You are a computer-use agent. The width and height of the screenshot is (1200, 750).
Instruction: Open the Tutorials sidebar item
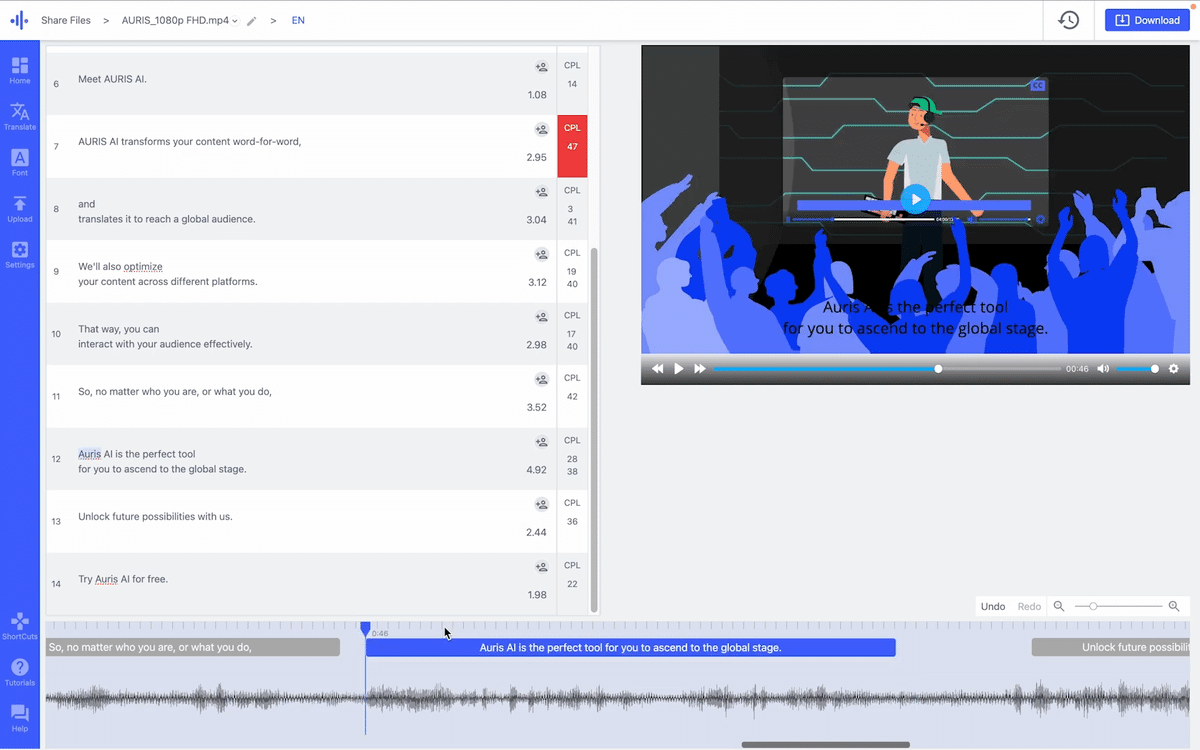click(x=20, y=672)
